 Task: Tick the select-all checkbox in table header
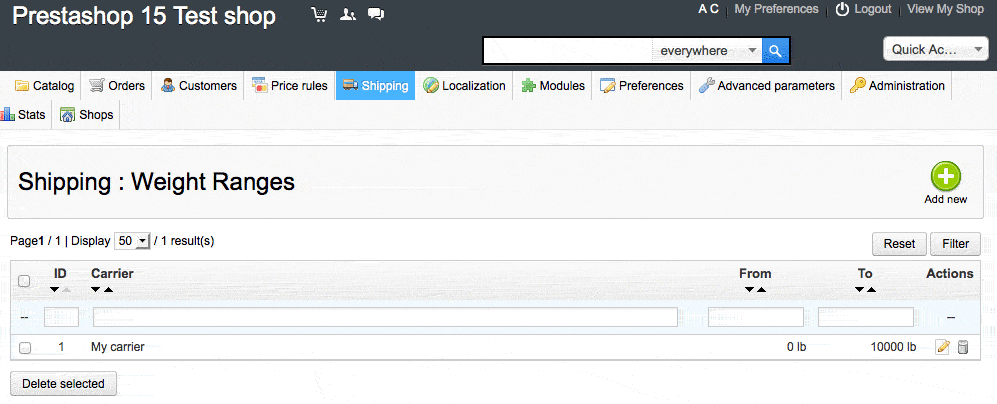point(24,281)
